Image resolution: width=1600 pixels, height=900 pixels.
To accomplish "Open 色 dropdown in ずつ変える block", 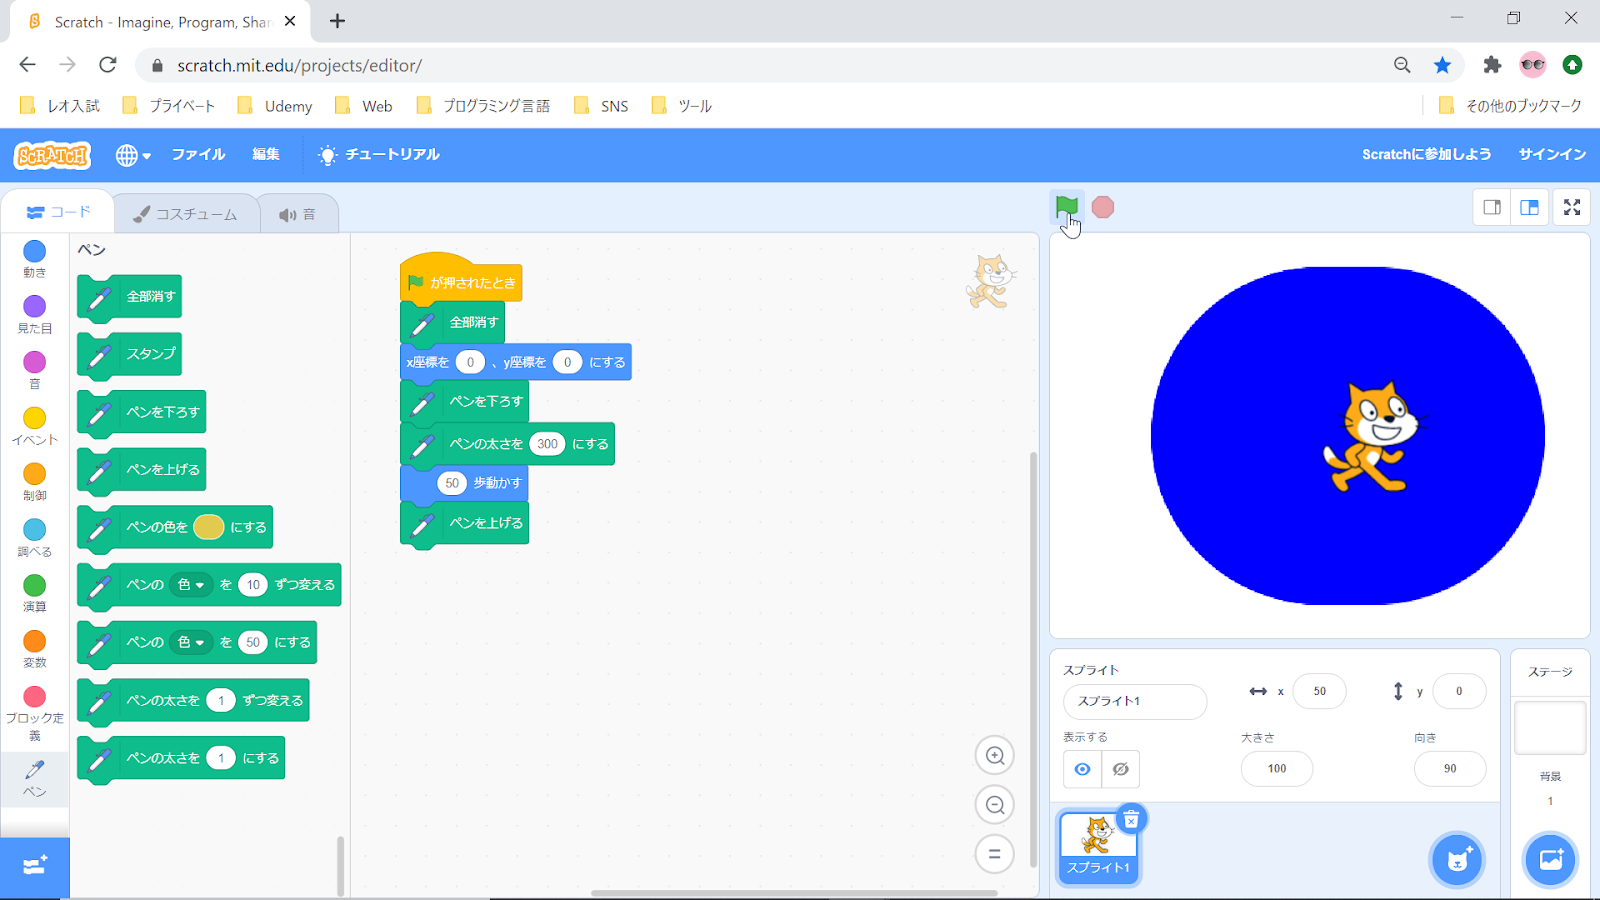I will (191, 585).
